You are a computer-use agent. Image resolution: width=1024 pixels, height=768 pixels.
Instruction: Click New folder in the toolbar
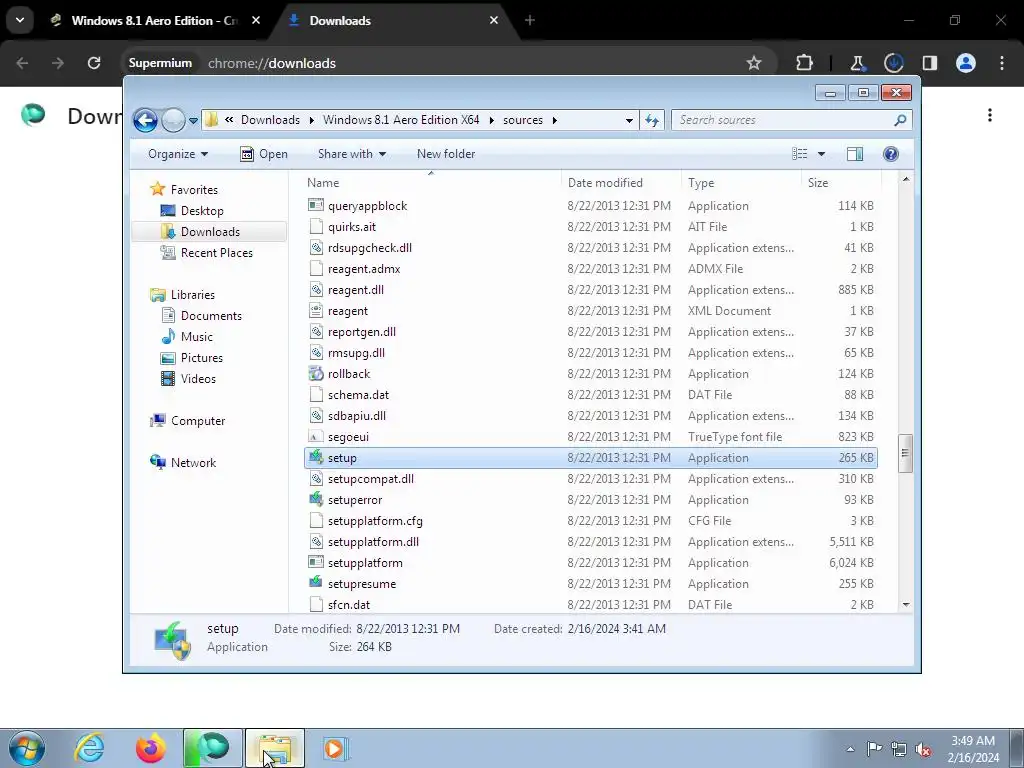(446, 154)
